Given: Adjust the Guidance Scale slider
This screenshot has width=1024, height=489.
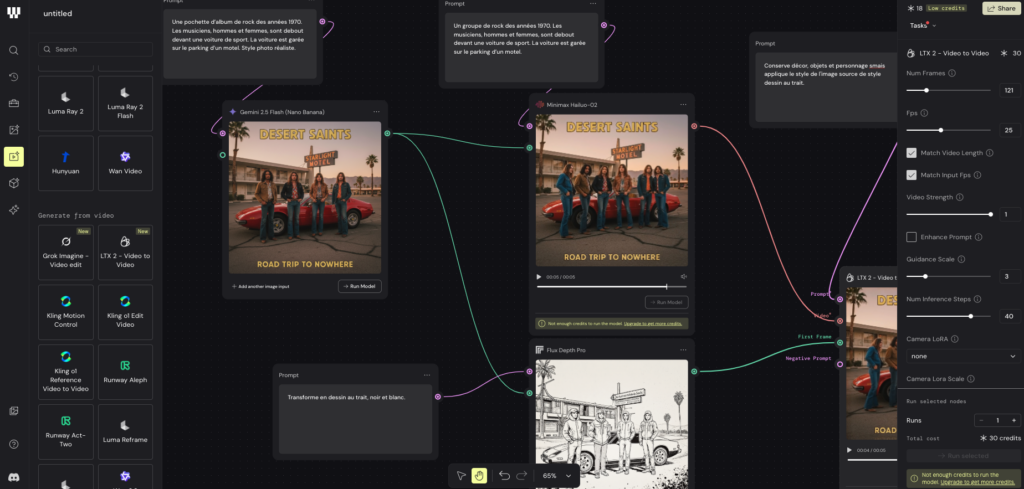Looking at the screenshot, I should (x=925, y=276).
